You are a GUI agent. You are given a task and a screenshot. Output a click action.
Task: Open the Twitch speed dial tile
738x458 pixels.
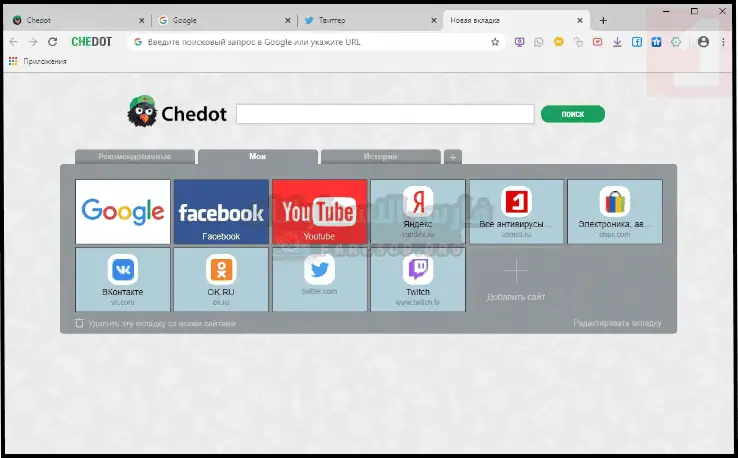[x=417, y=279]
